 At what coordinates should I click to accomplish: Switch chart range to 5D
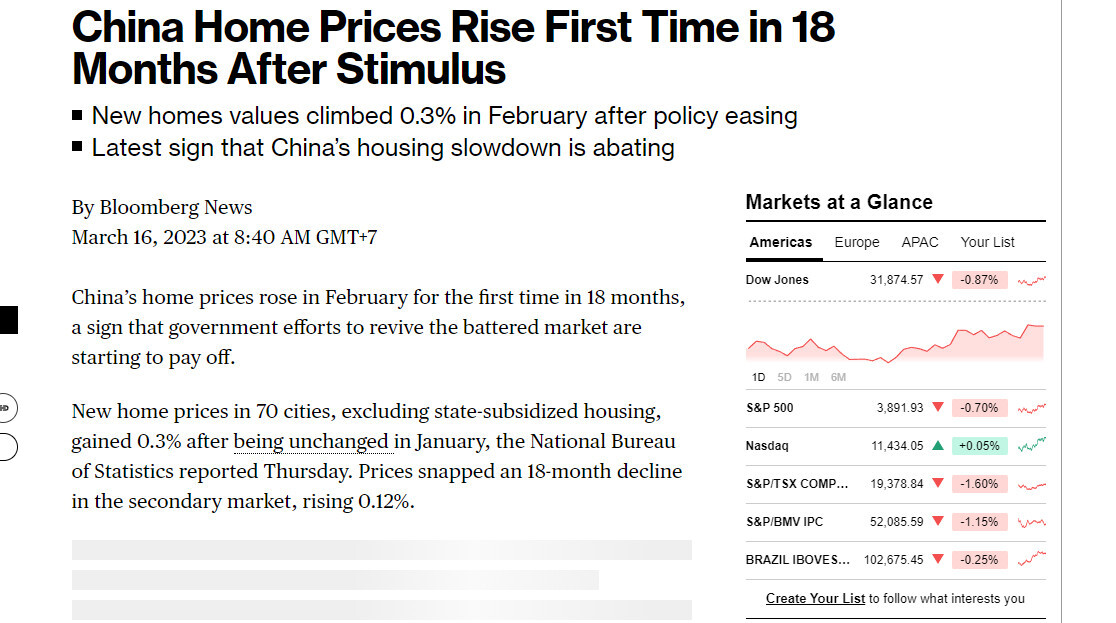point(785,377)
